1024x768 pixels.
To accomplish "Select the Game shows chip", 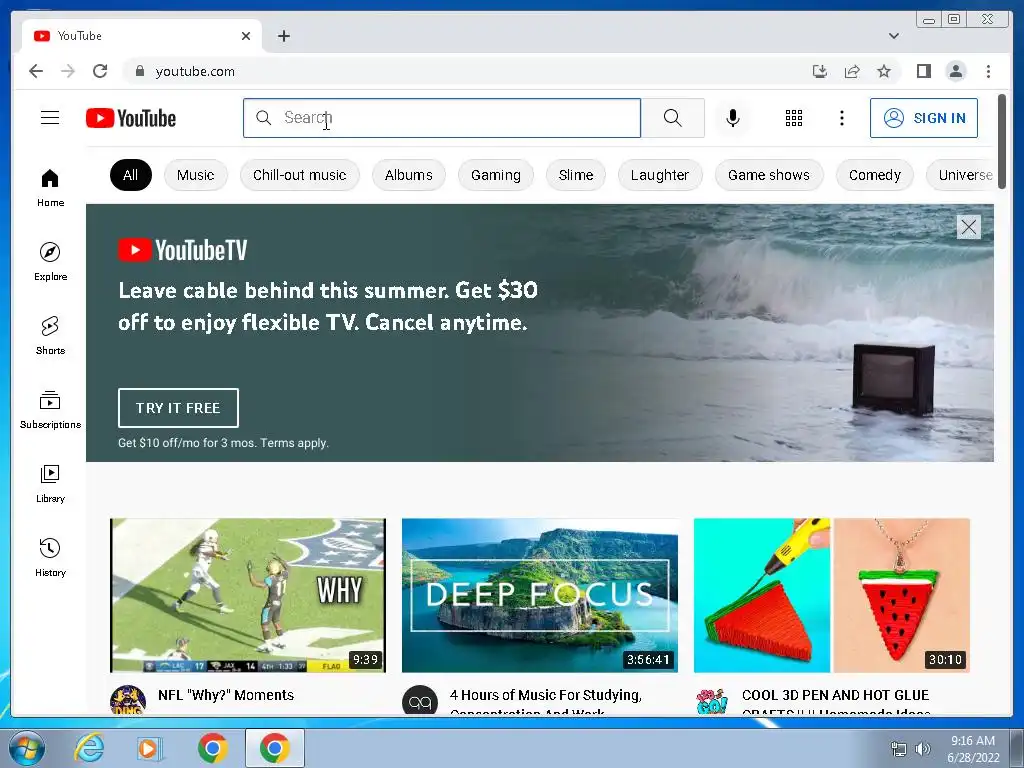I will click(769, 175).
